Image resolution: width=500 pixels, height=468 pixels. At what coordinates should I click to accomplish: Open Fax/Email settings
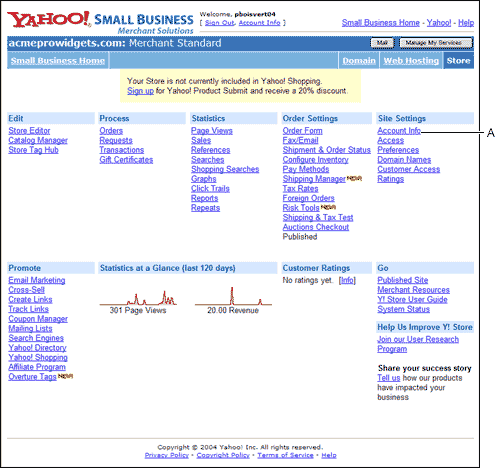[300, 140]
